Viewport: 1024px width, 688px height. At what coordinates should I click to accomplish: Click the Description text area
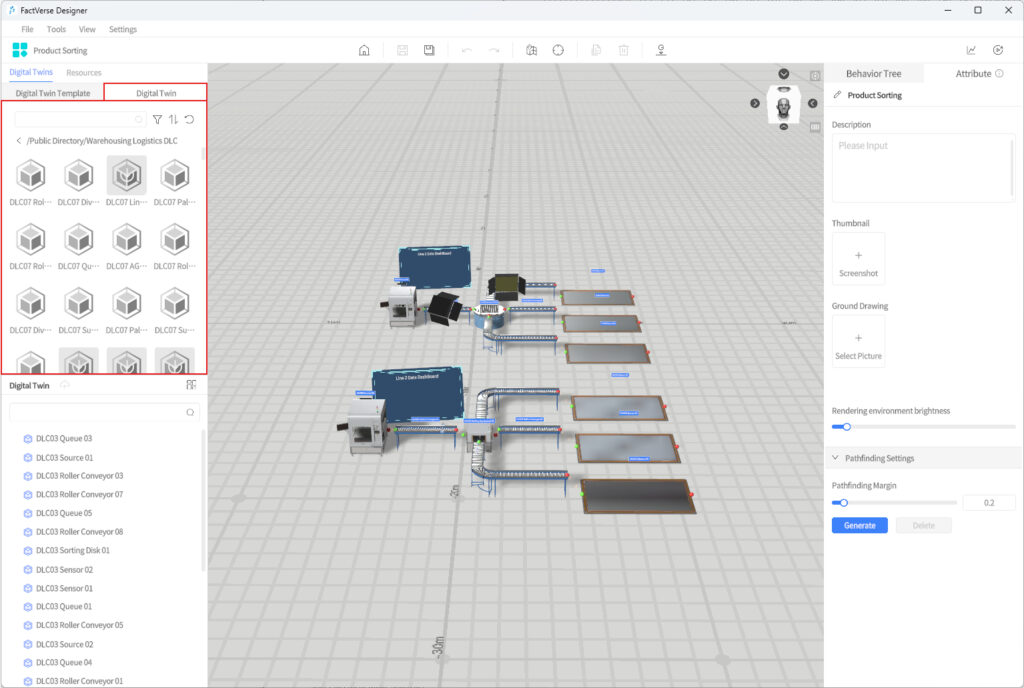[x=923, y=168]
